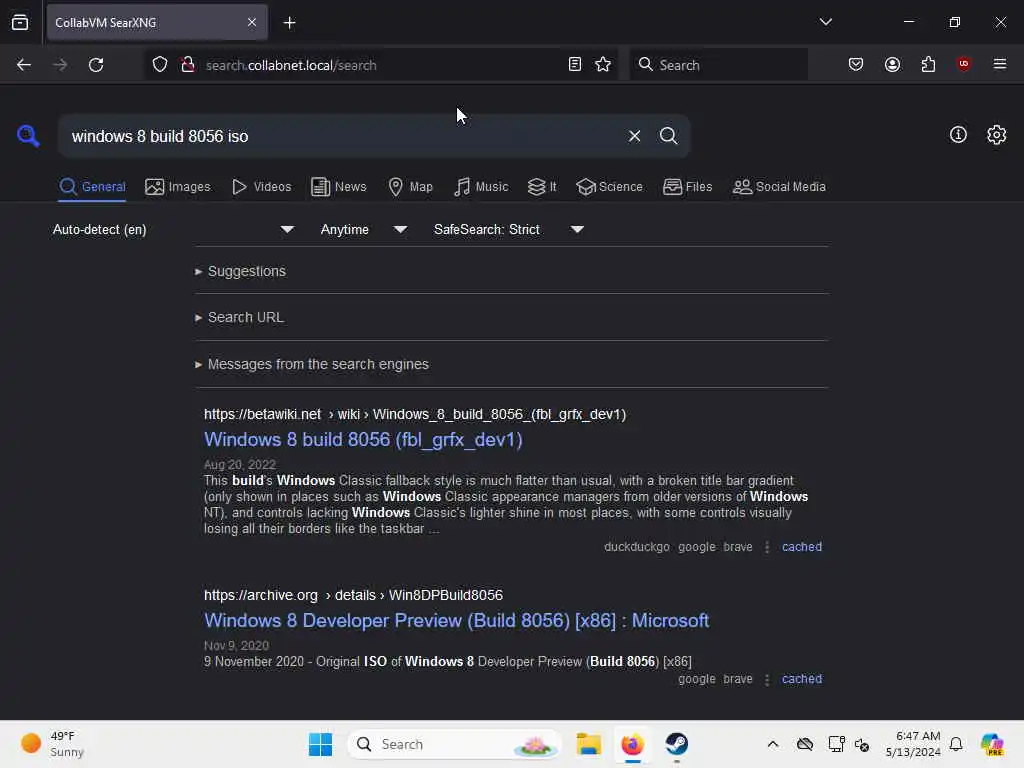The width and height of the screenshot is (1024, 768).
Task: Open Firefox recent browsing tab list icon
Action: [20, 22]
